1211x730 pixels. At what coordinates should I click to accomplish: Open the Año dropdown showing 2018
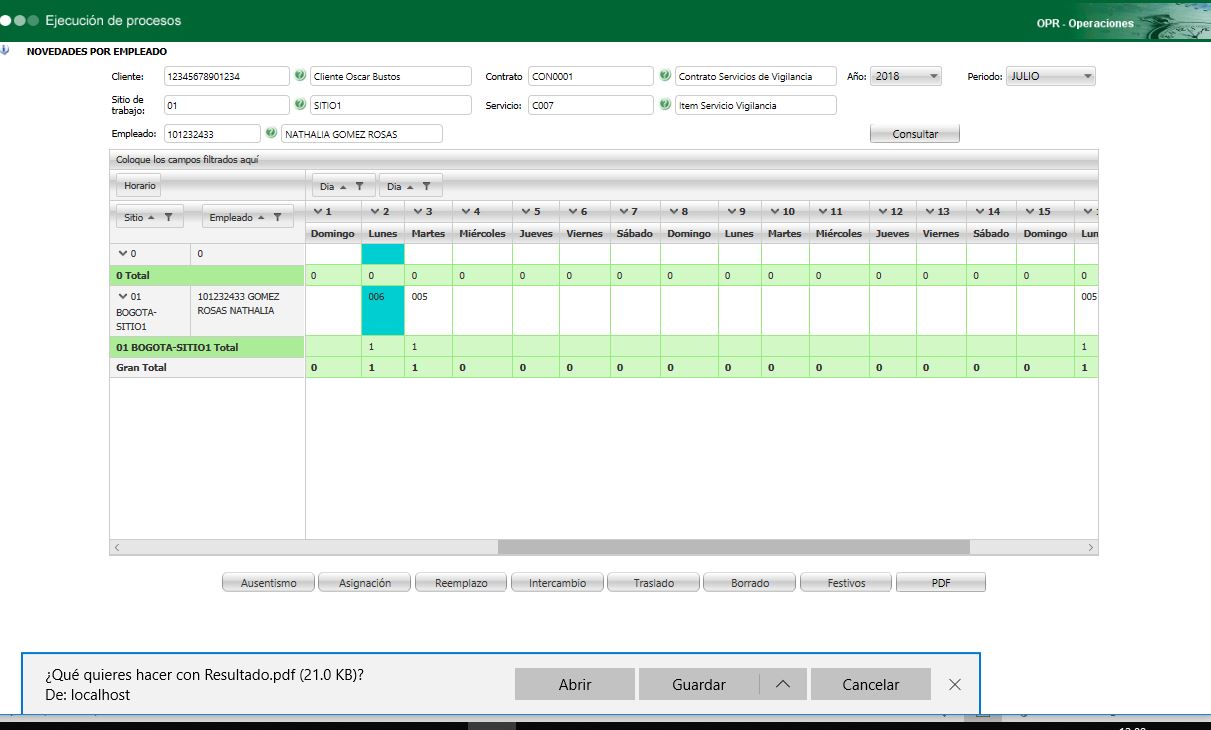(906, 76)
